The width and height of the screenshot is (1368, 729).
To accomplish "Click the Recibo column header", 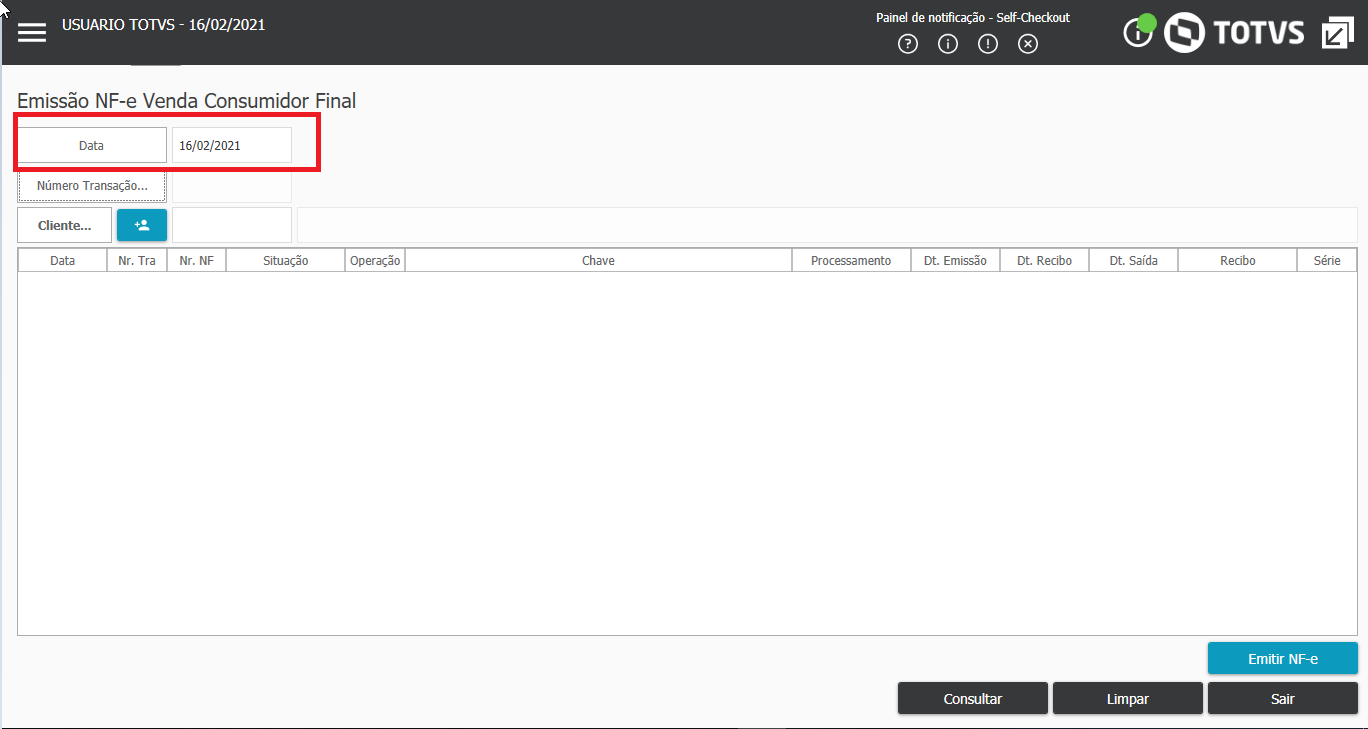I will (1238, 260).
